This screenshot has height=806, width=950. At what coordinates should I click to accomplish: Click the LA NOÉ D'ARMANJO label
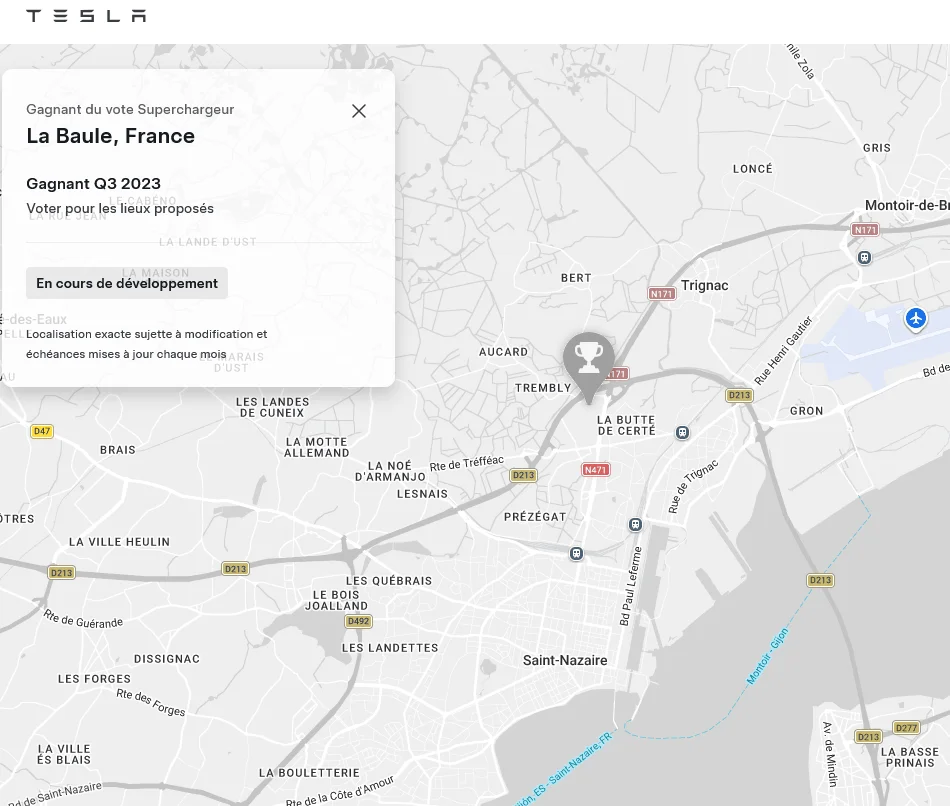(x=390, y=471)
